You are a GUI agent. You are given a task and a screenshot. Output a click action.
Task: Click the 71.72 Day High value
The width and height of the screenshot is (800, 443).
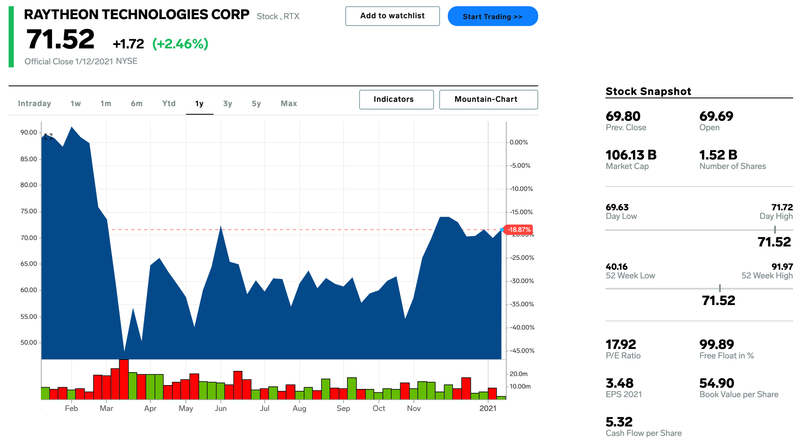click(x=782, y=207)
